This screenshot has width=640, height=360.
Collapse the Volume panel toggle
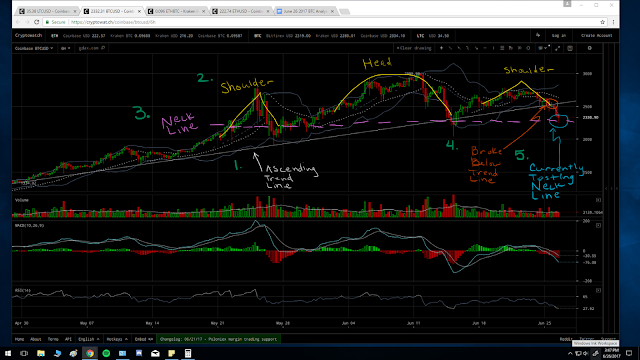598,200
